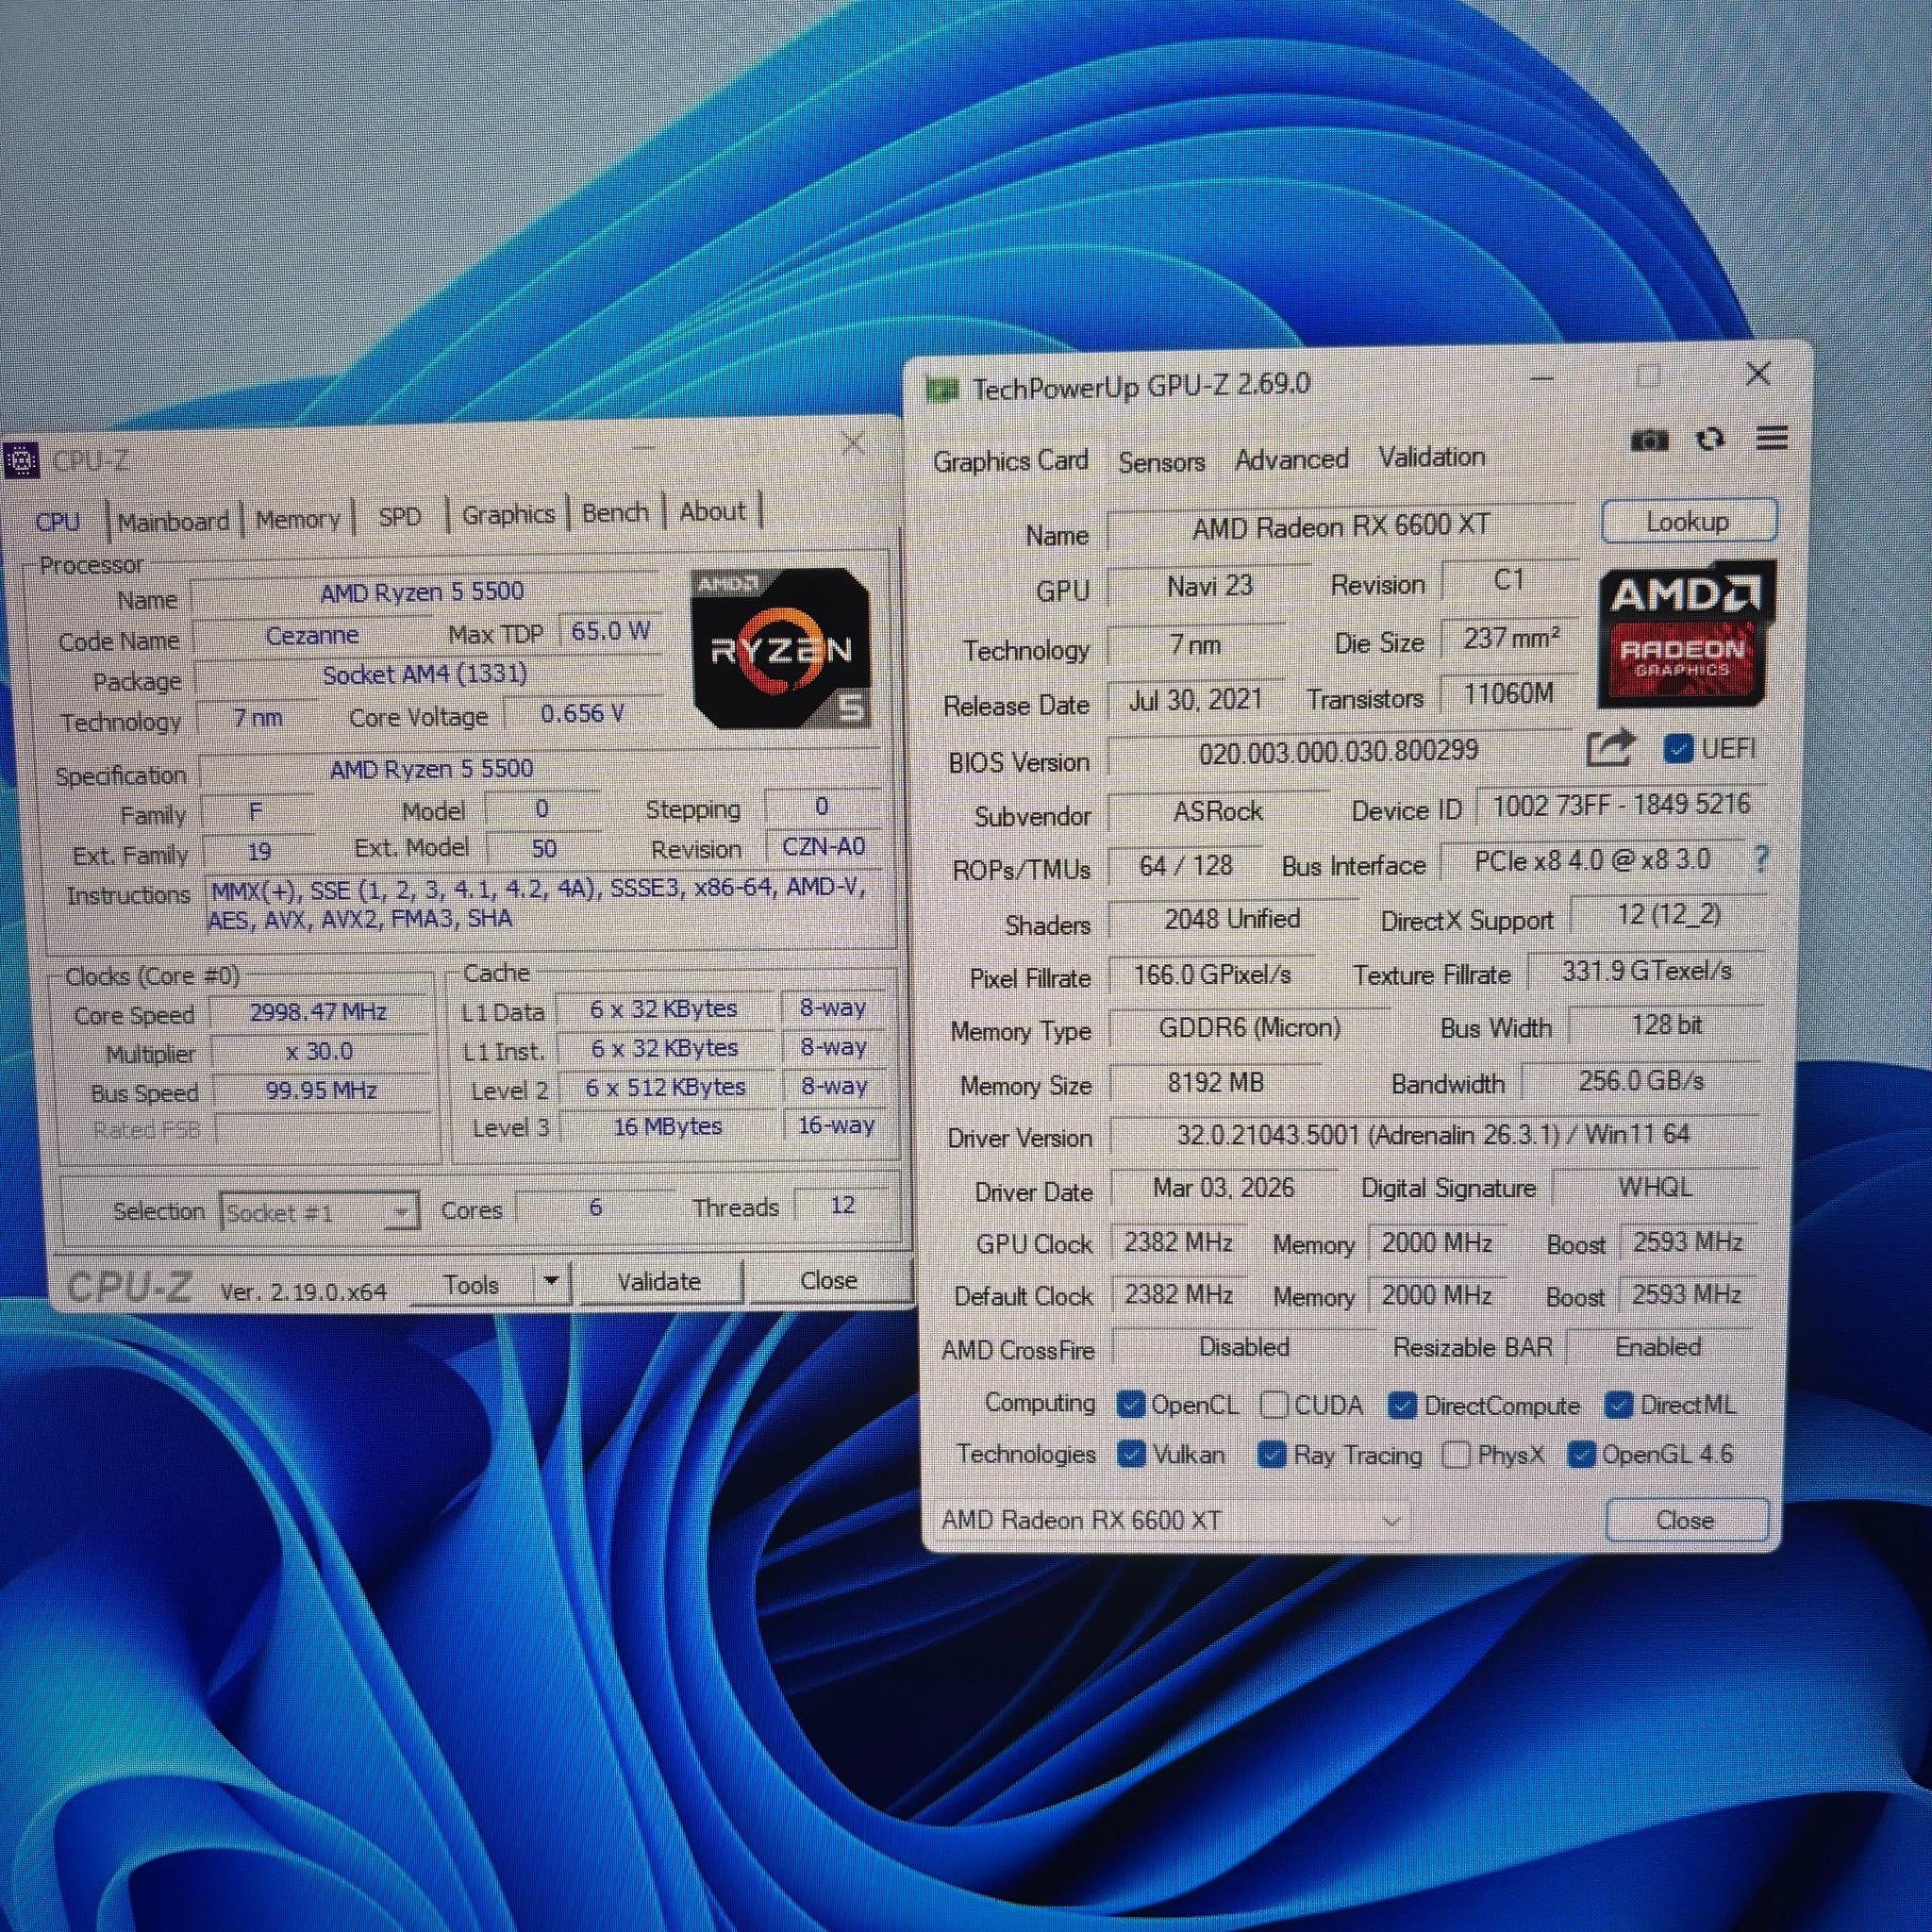Open the Validation tab in GPU-Z
This screenshot has width=1932, height=1932.
[x=1431, y=457]
